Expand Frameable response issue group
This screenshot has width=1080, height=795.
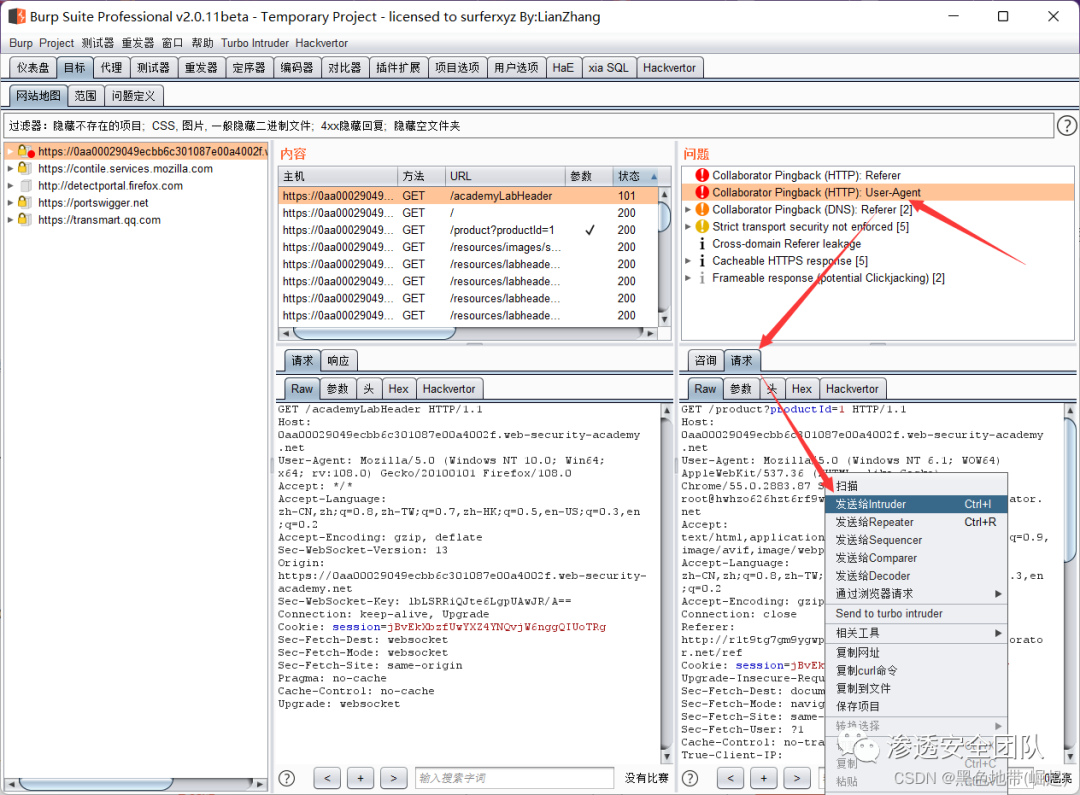click(687, 278)
